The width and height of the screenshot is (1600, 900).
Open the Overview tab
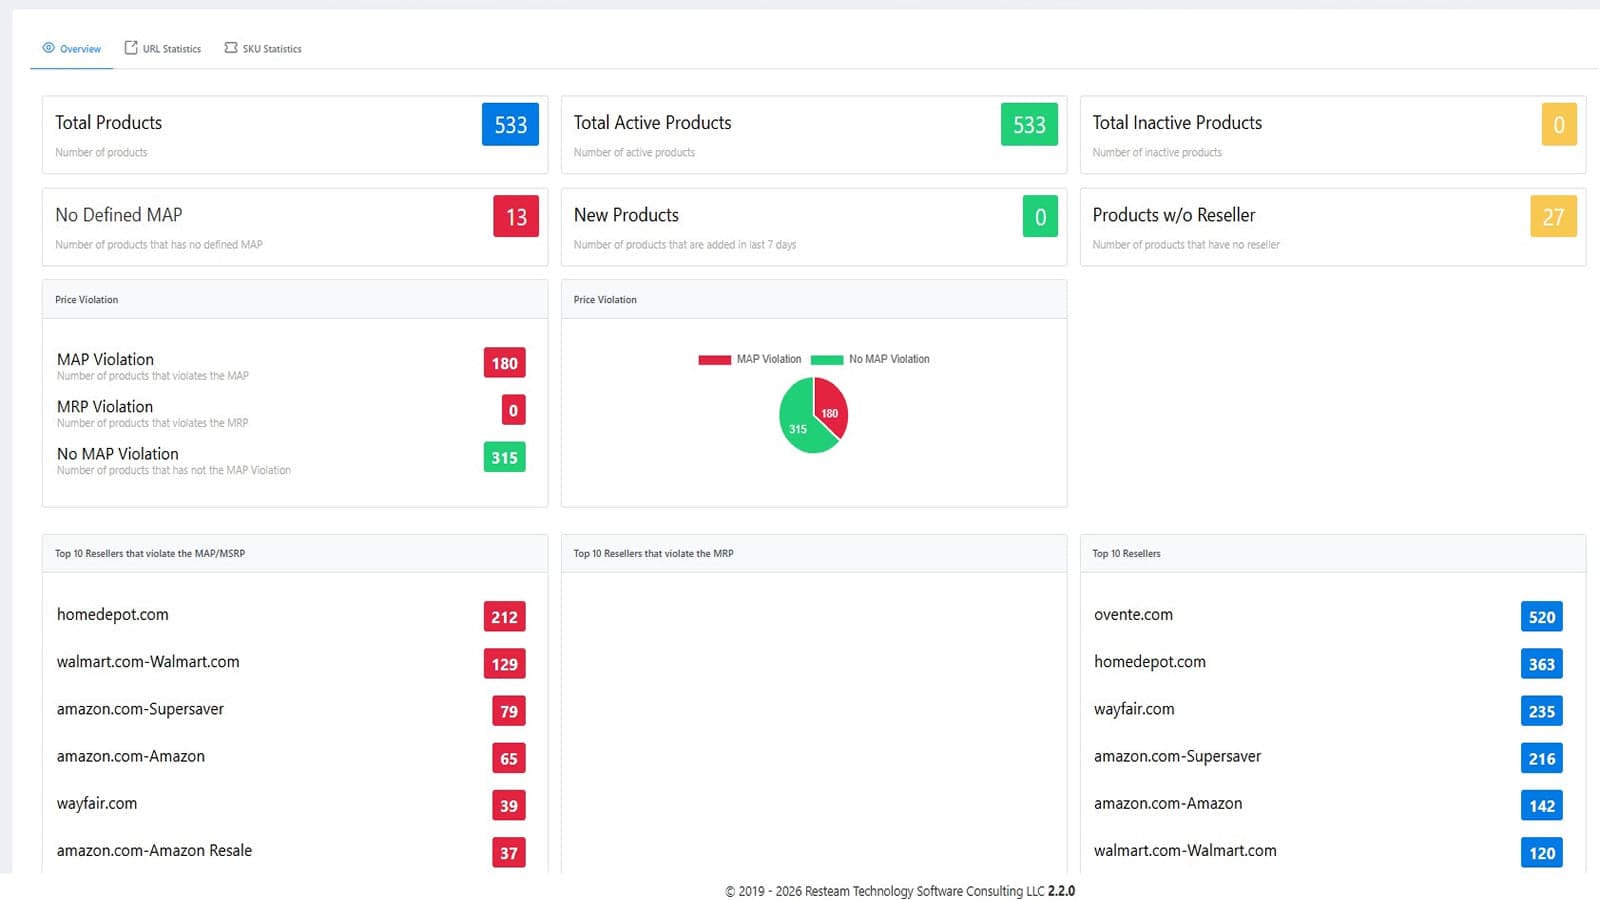point(71,48)
